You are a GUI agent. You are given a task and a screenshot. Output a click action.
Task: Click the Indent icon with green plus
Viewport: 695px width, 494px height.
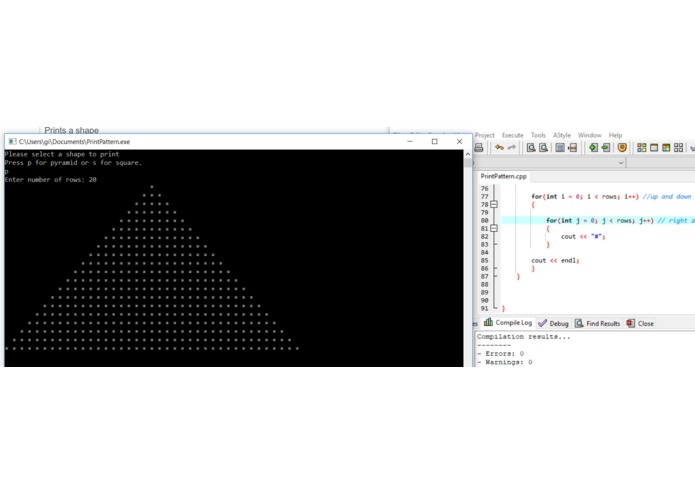(x=593, y=148)
